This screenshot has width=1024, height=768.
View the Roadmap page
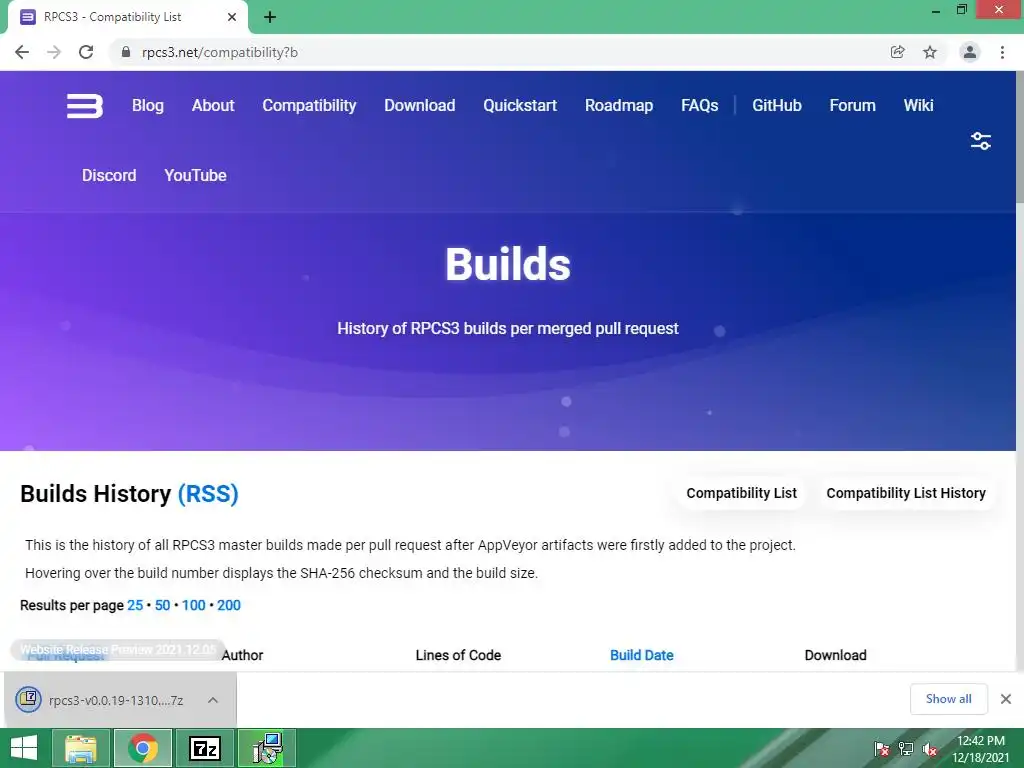[x=618, y=105]
